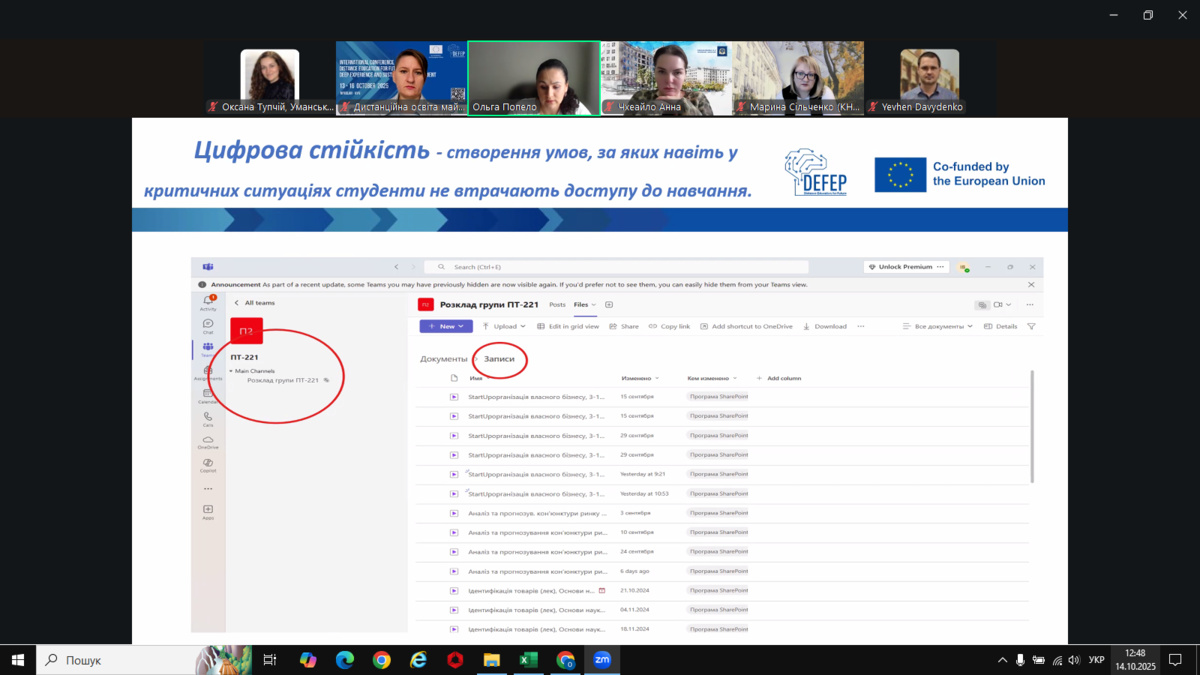Open Chat in the Teams sidebar

[208, 326]
